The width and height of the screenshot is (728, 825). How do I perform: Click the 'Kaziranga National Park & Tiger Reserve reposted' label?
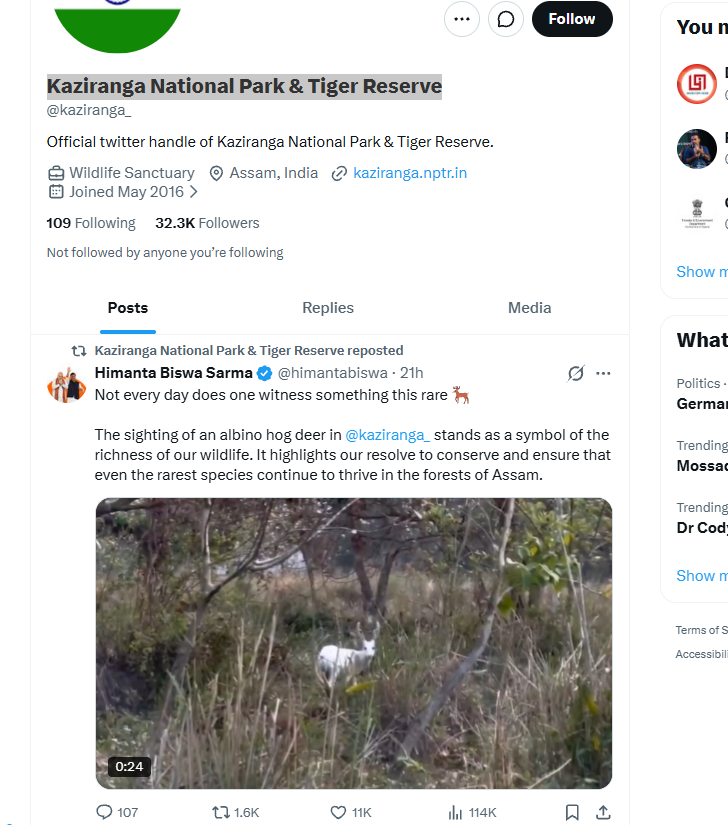tap(249, 350)
